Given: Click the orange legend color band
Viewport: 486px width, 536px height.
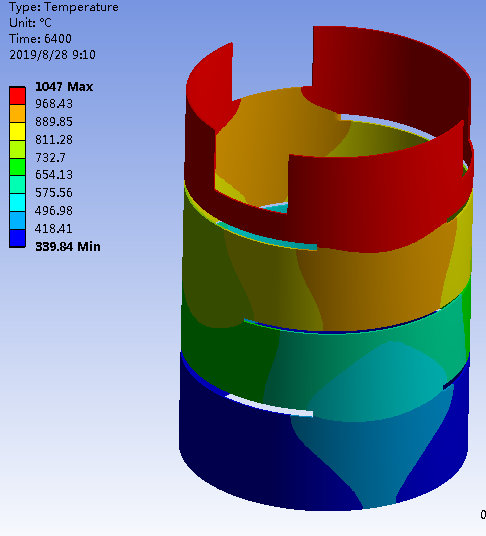Looking at the screenshot, I should pos(17,113).
